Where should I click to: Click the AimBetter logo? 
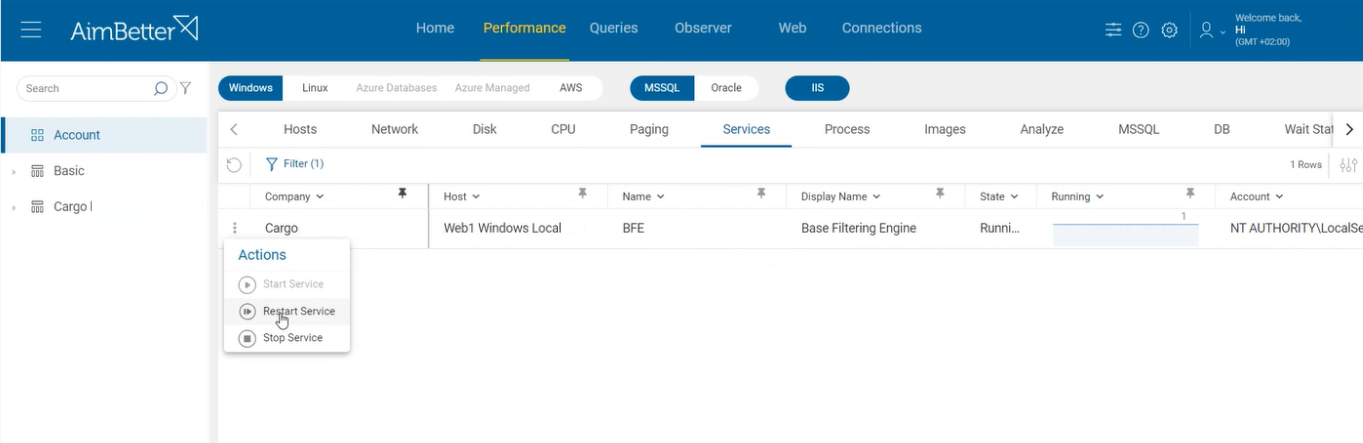134,29
